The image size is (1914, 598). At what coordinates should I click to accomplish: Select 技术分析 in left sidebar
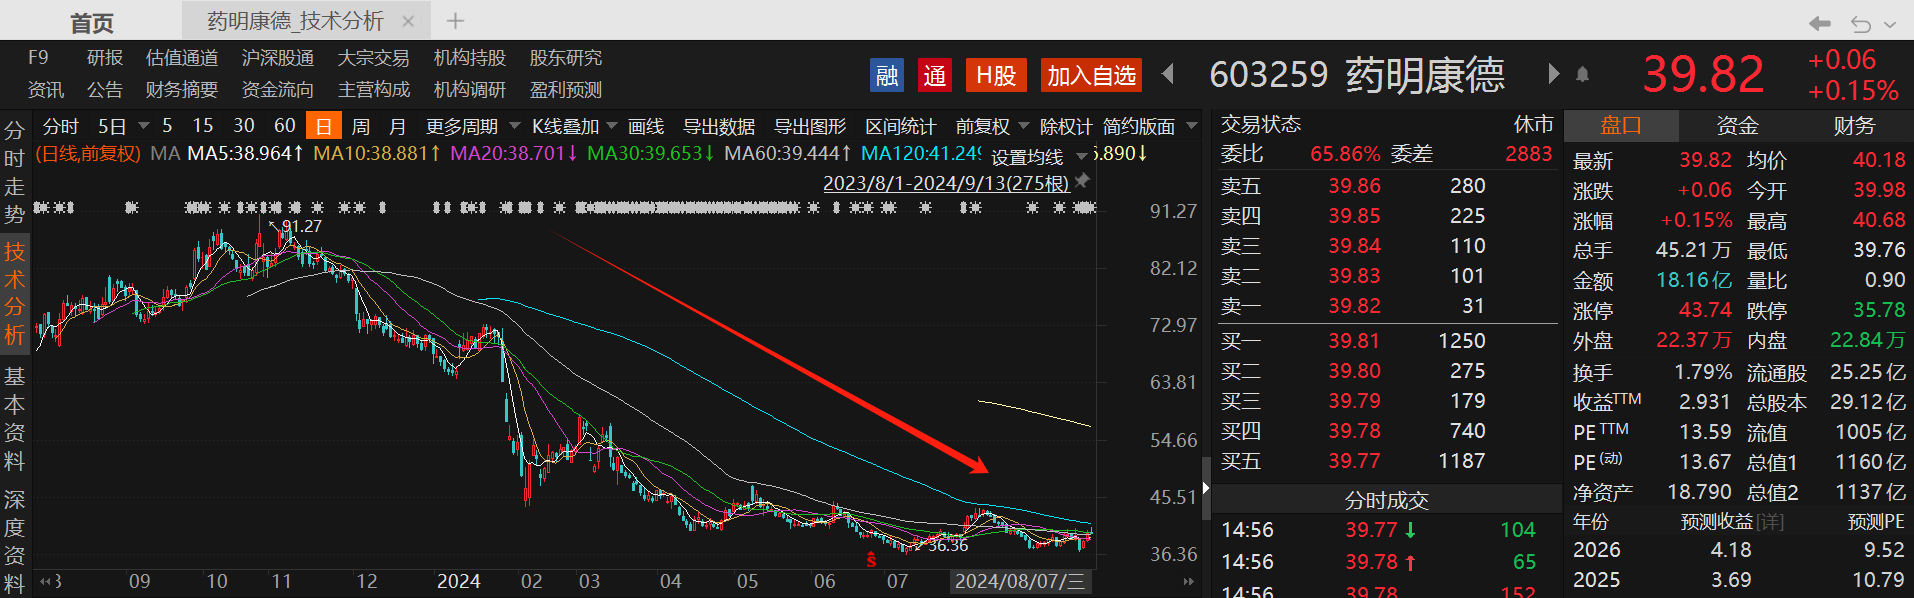click(14, 292)
